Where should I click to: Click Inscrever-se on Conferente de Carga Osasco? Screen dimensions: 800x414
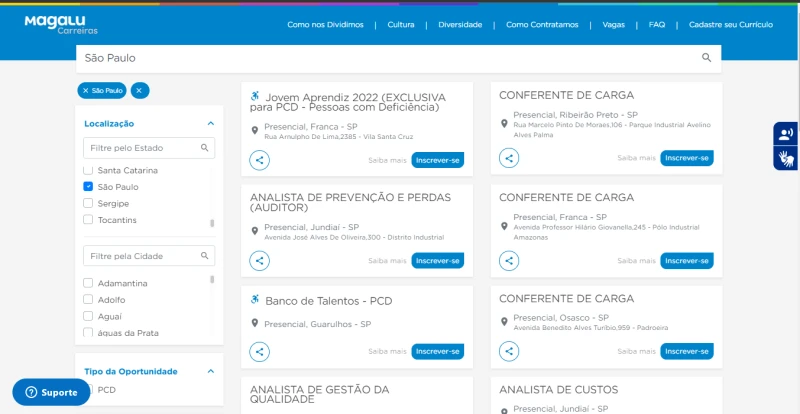(x=687, y=351)
